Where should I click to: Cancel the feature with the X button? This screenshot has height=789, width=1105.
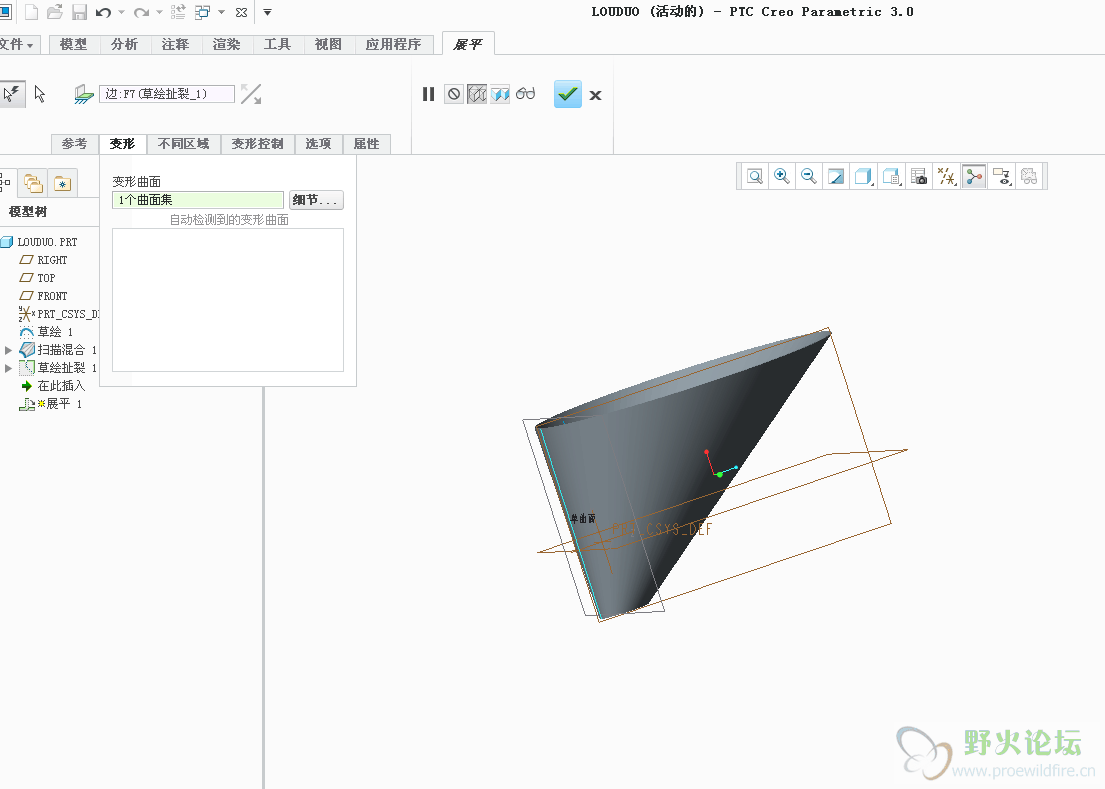coord(595,95)
